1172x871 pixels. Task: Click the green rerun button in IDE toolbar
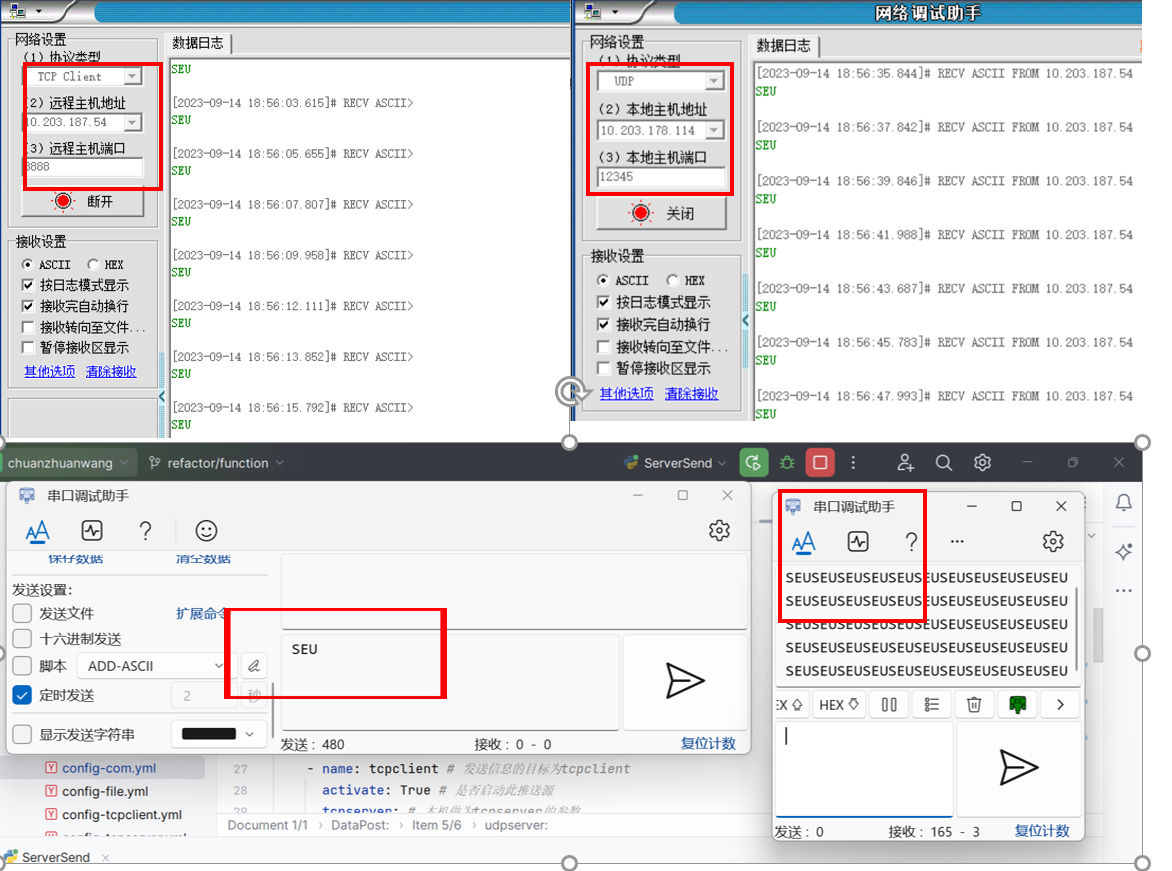click(x=753, y=463)
